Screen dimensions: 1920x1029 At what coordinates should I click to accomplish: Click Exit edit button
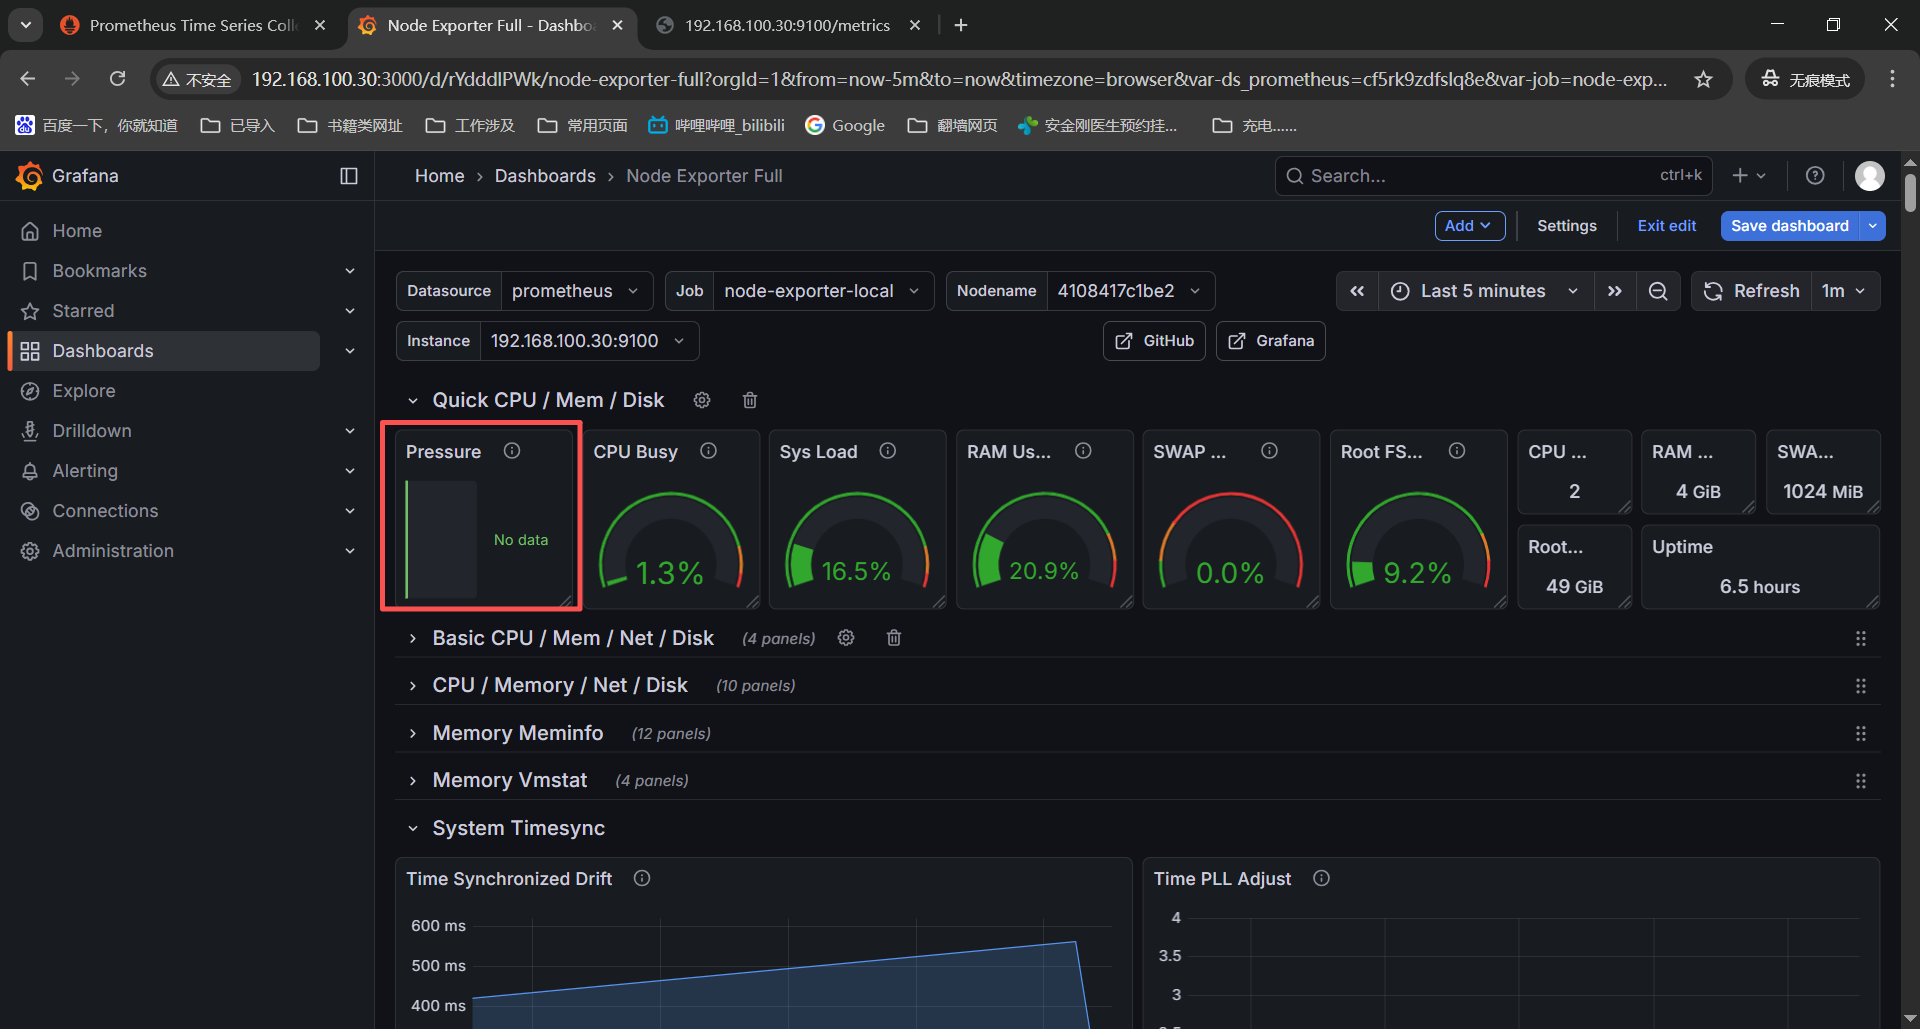click(x=1666, y=226)
